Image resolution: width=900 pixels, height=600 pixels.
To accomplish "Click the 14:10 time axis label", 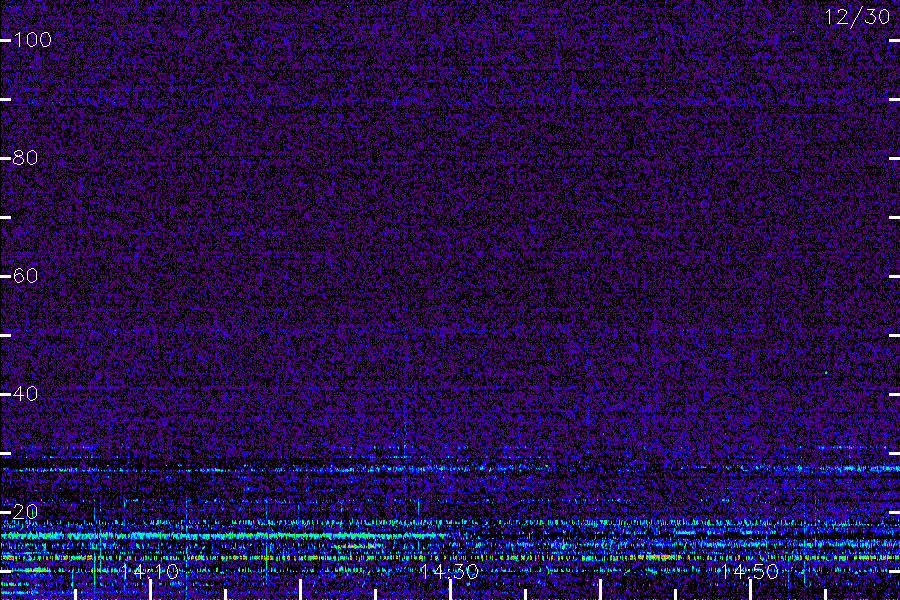I will (x=150, y=571).
